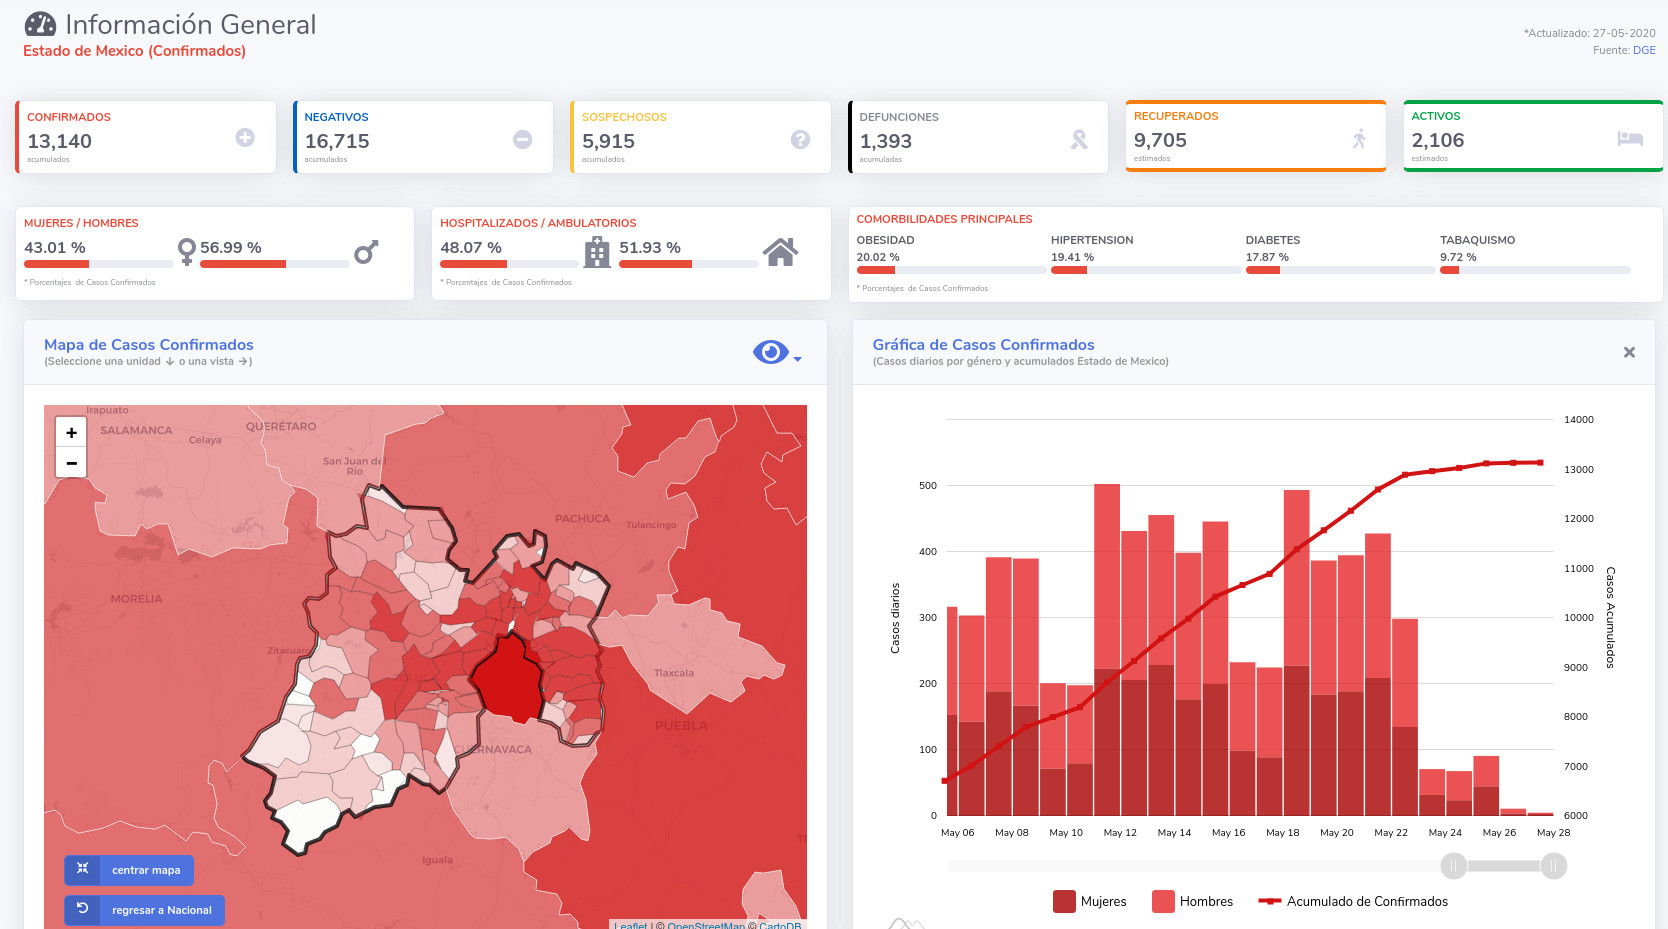Viewport: 1668px width, 929px height.
Task: Click the dashboard gauge icon beside Información General
Action: coord(40,24)
